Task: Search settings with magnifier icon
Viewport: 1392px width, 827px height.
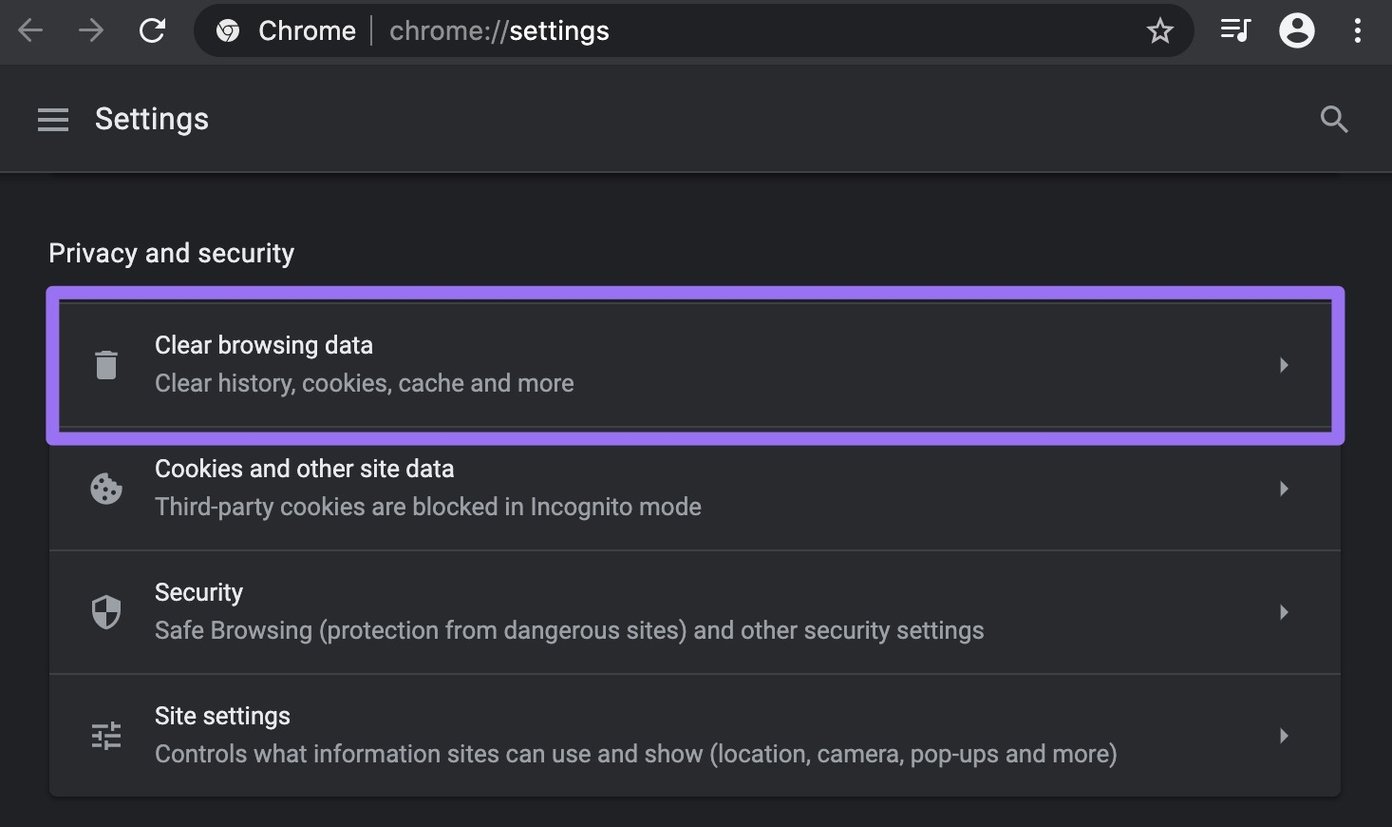Action: click(x=1334, y=120)
